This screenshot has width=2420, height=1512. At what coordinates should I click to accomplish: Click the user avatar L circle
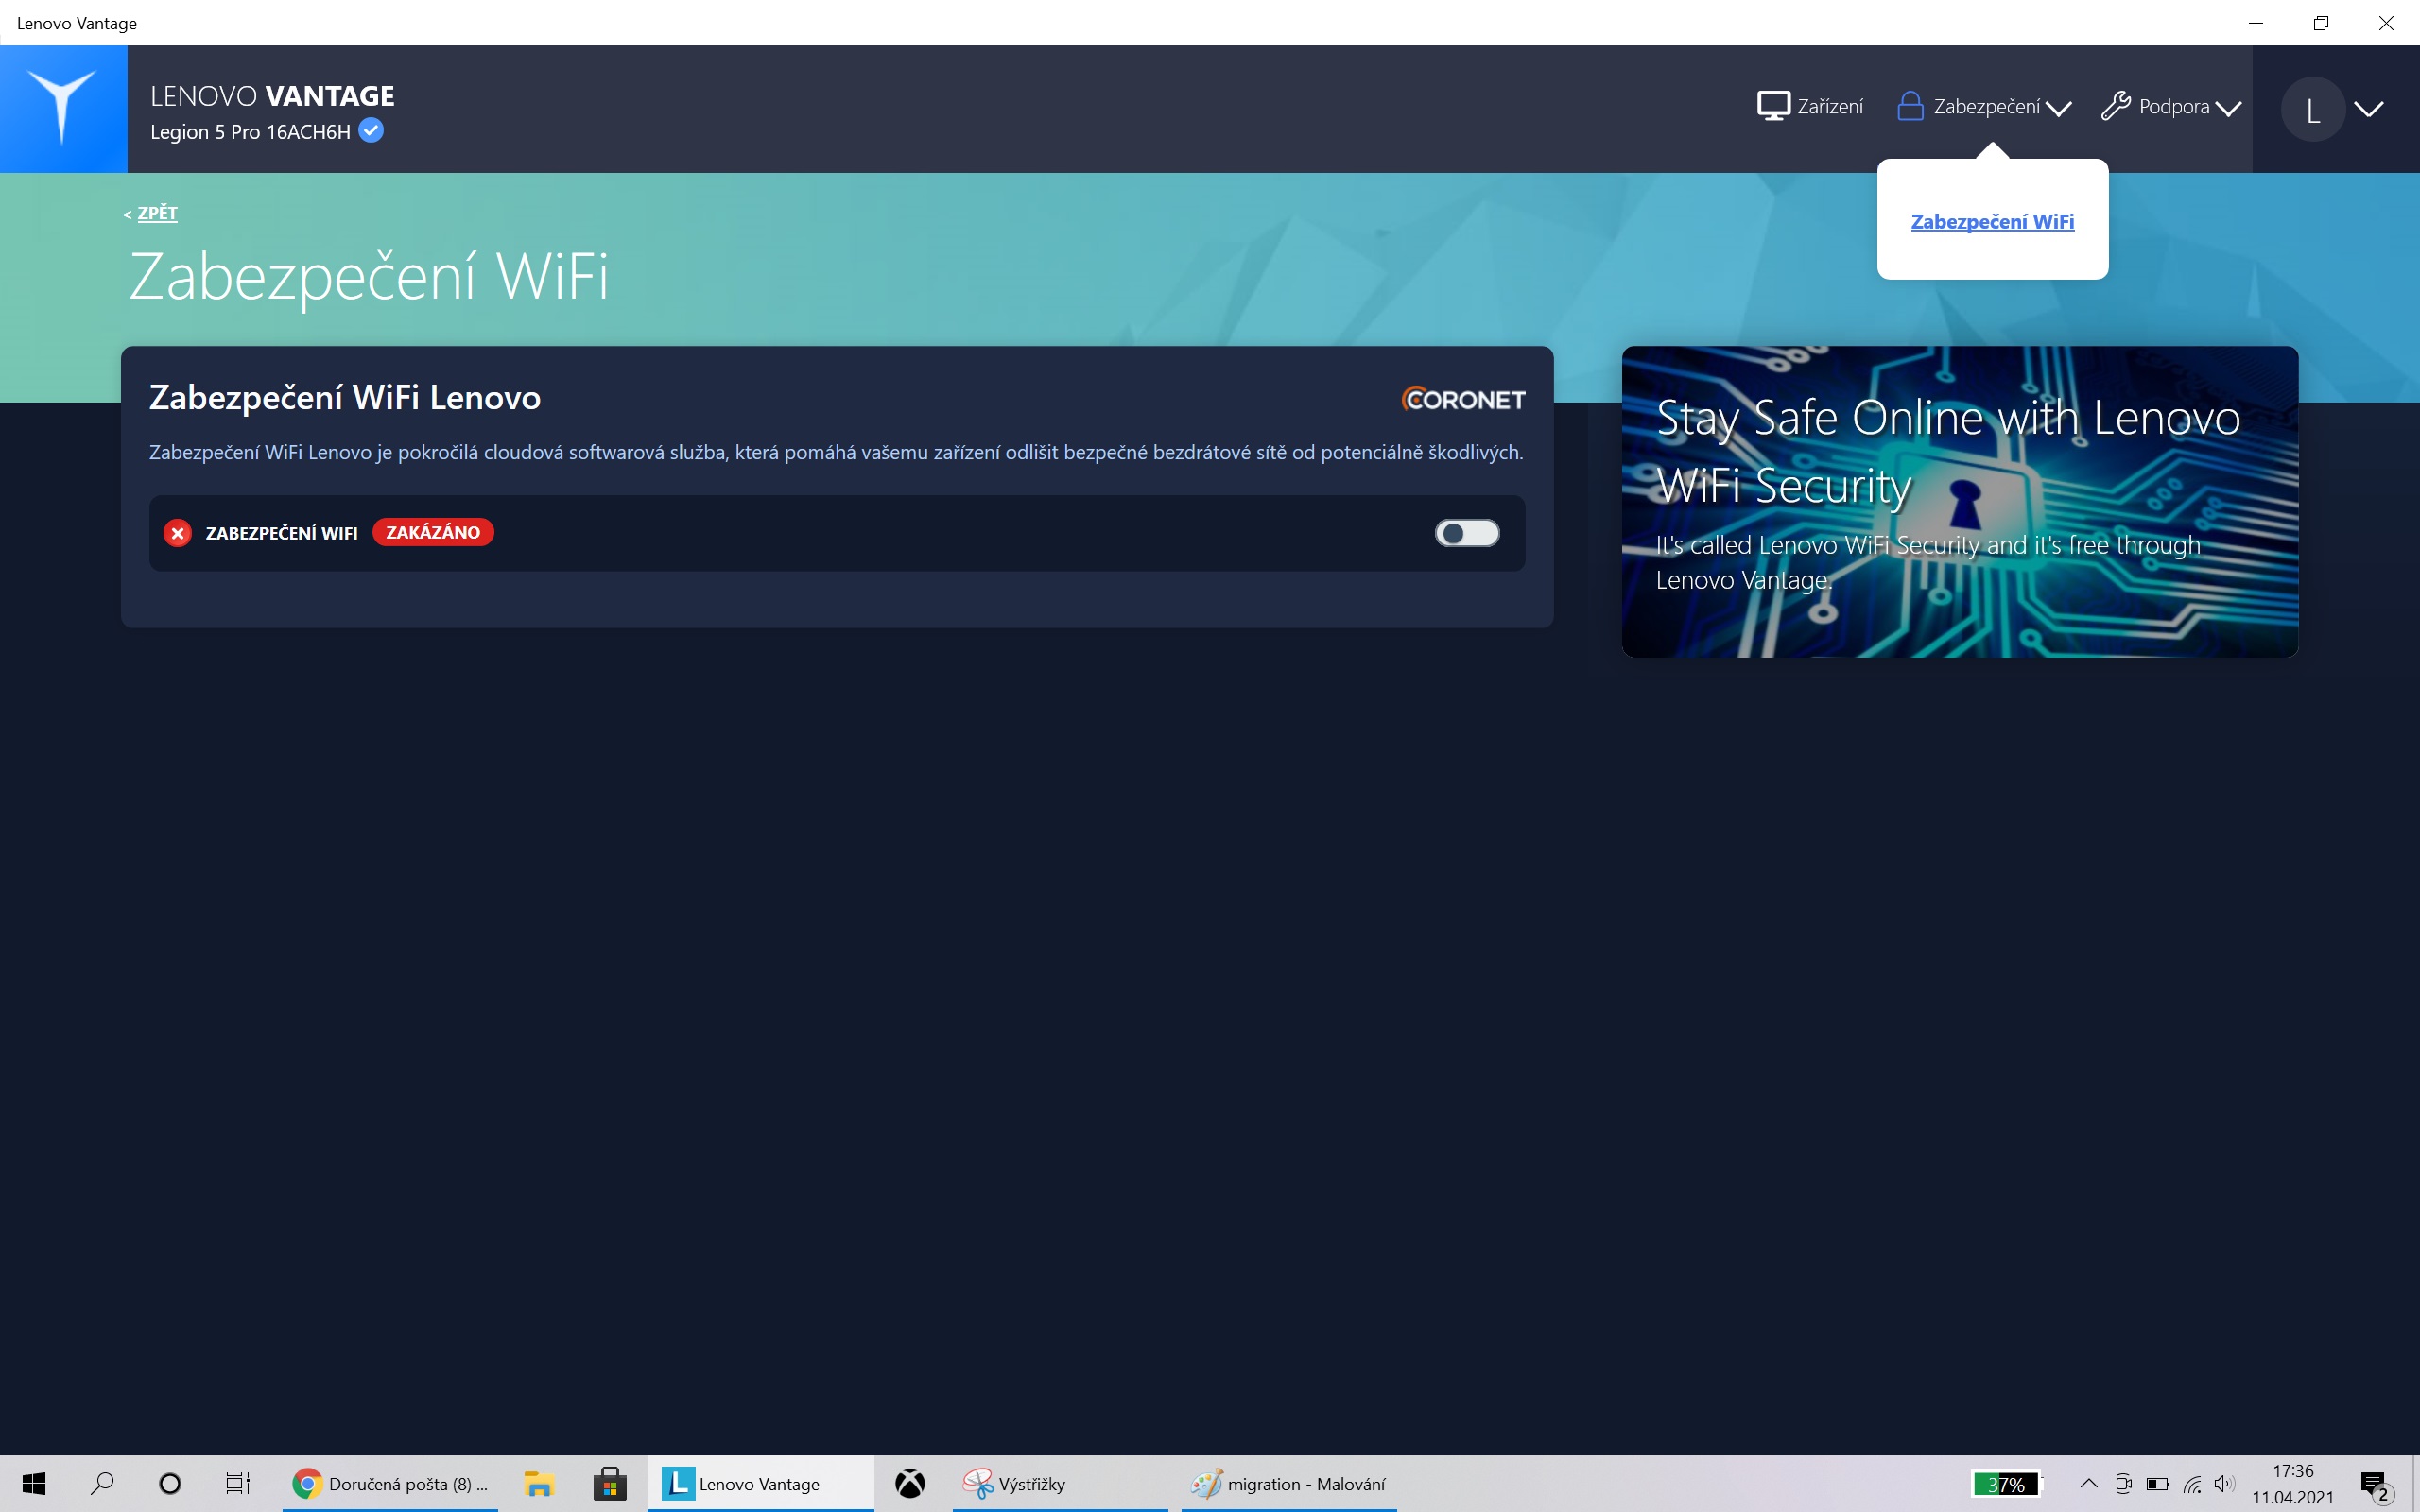tap(2312, 109)
